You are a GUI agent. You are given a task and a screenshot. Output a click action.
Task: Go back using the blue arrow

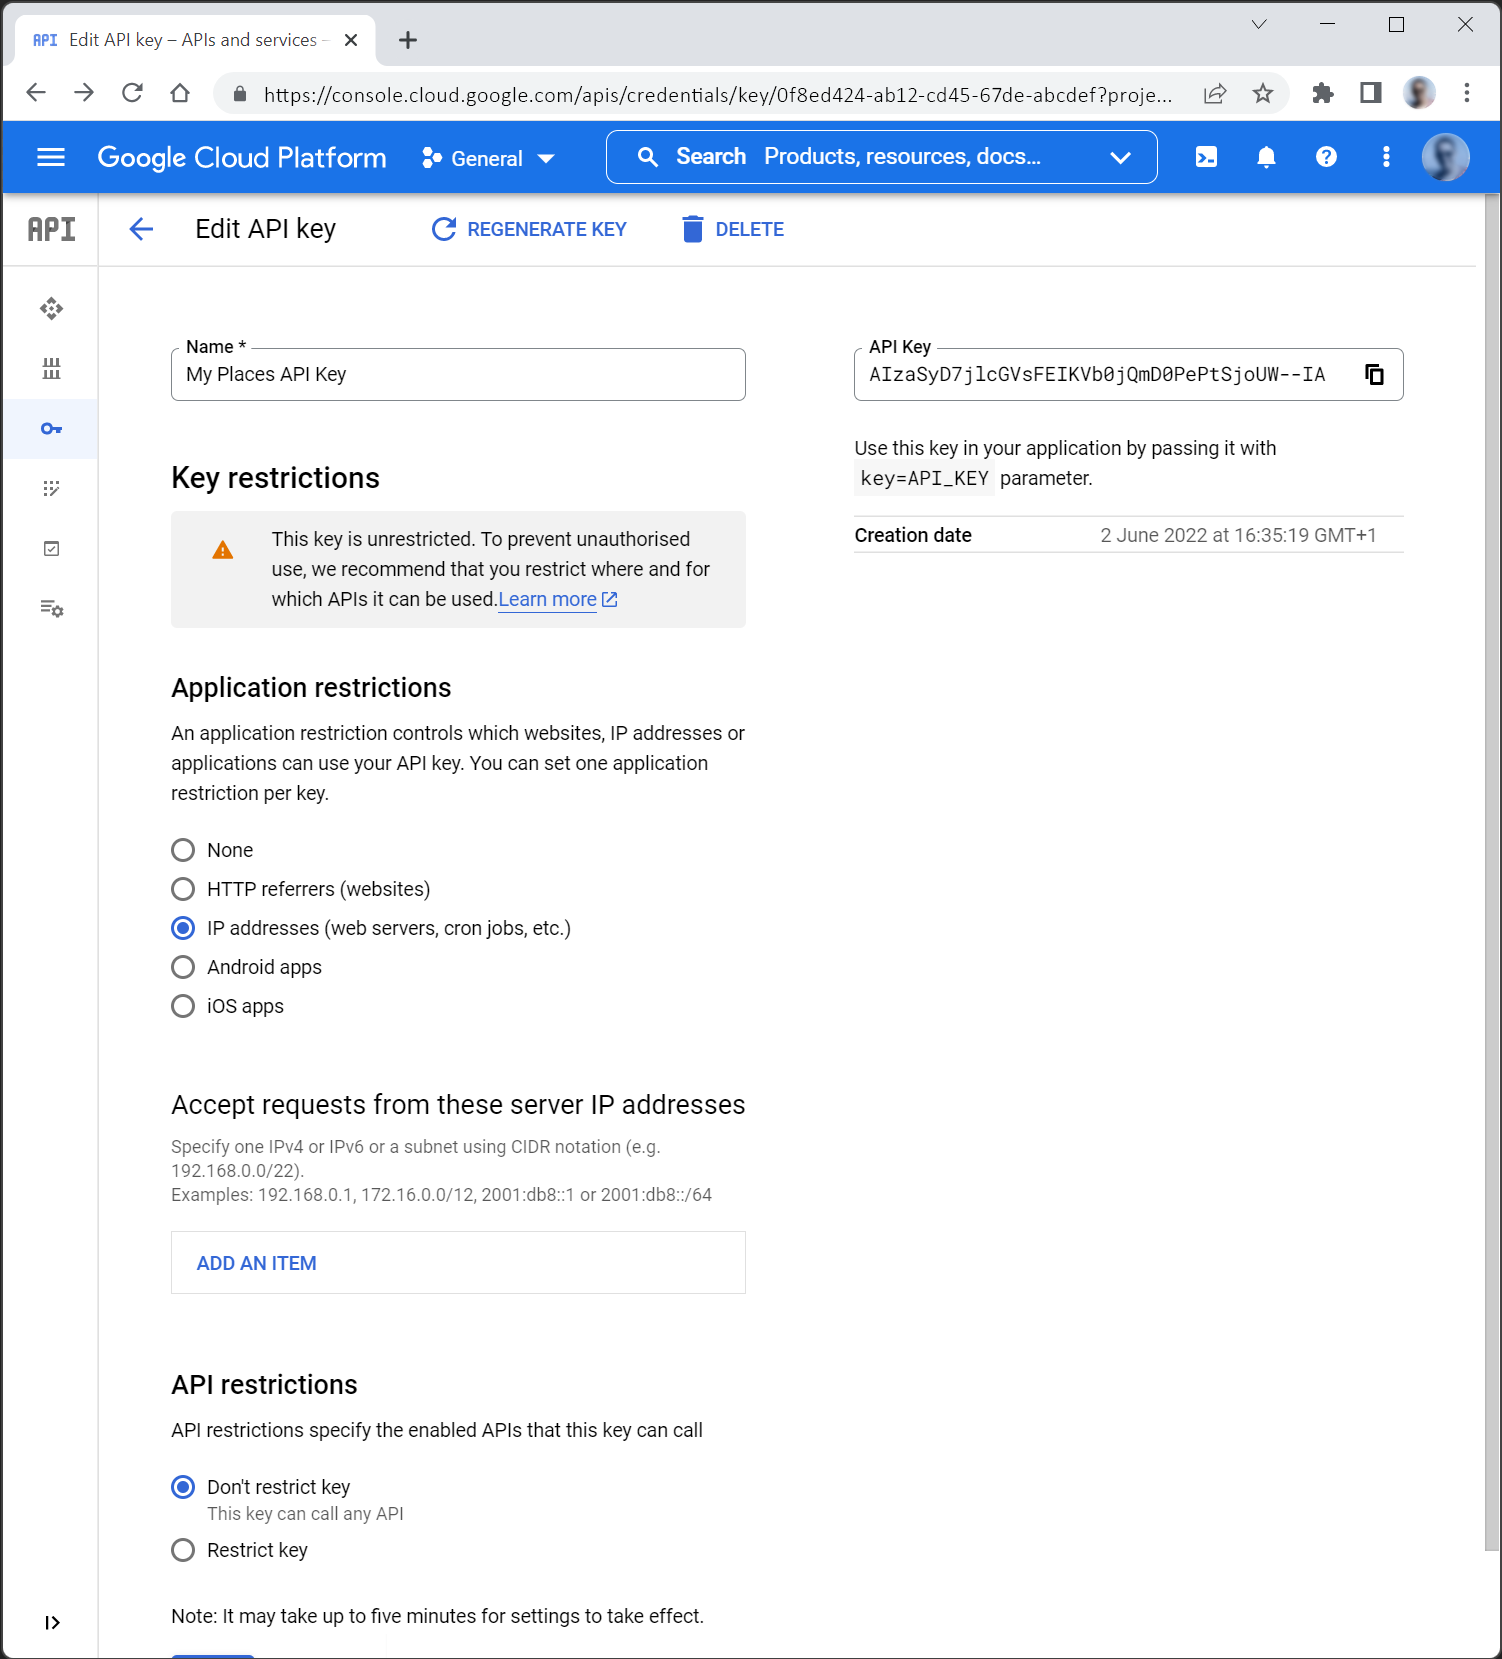click(x=141, y=229)
